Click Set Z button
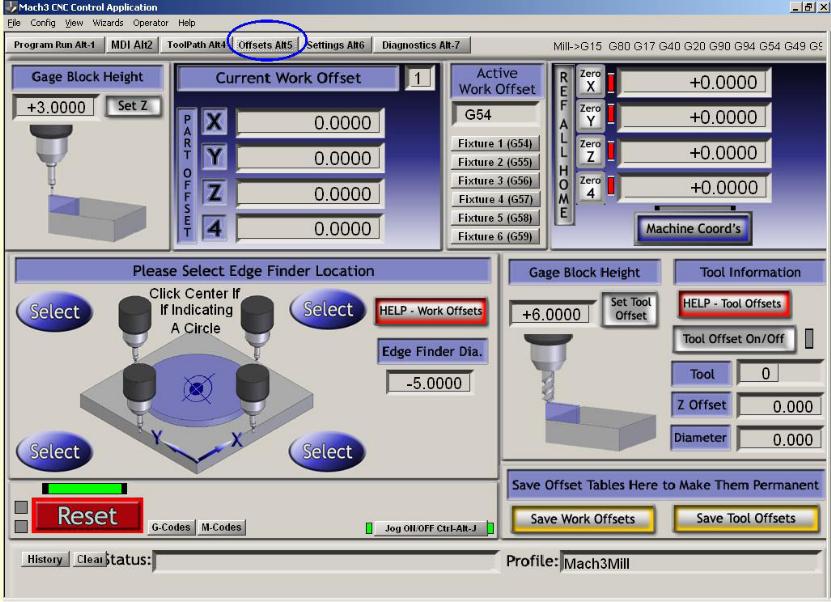This screenshot has width=831, height=602. (132, 105)
